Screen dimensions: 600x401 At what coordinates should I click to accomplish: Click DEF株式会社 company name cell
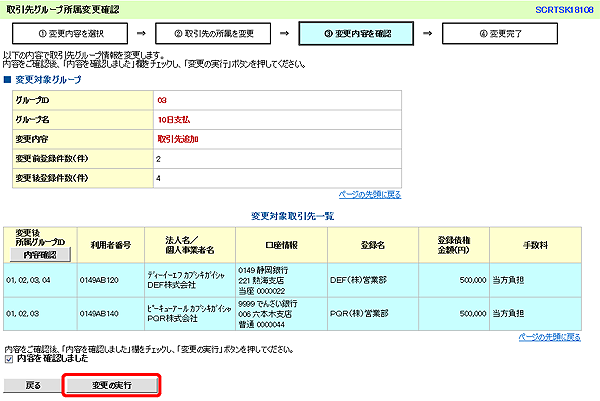tap(190, 280)
